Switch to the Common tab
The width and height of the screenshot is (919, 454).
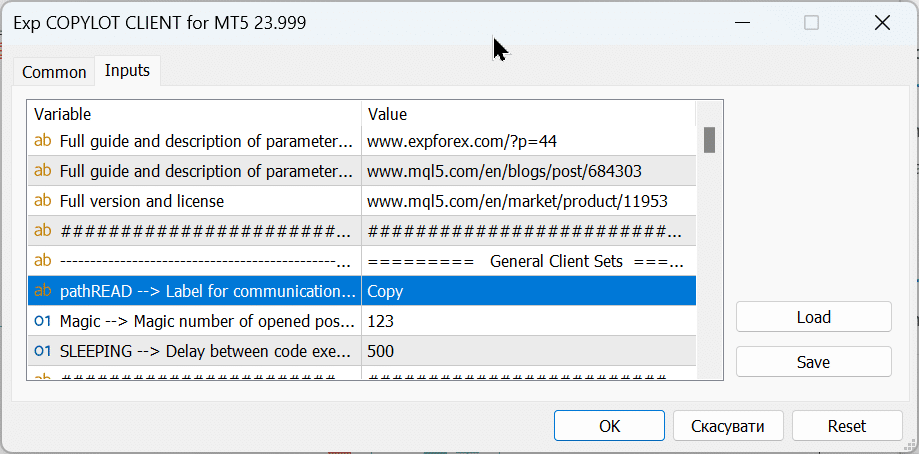(x=54, y=72)
